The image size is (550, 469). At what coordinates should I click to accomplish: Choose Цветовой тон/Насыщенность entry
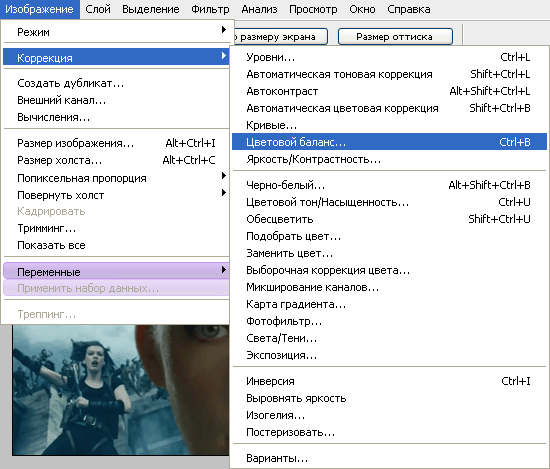point(389,202)
